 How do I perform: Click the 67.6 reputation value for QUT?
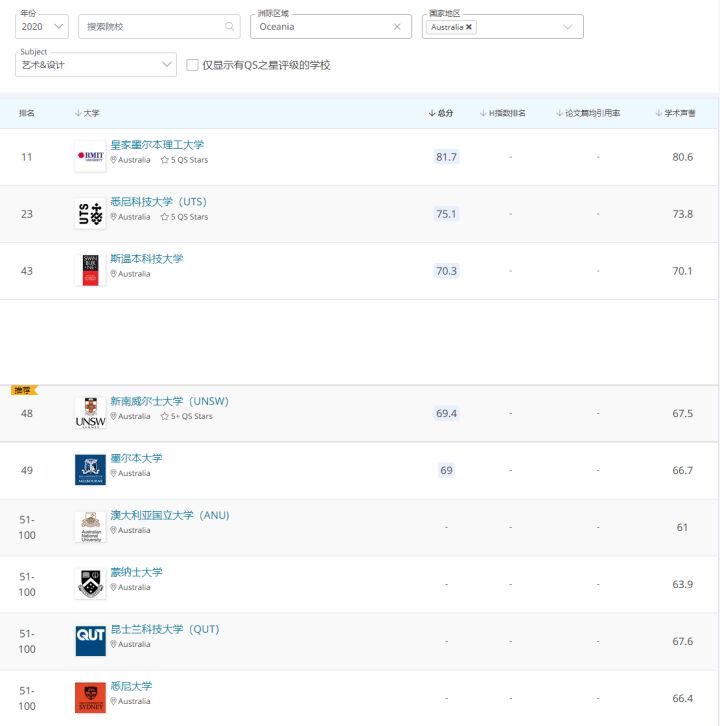pyautogui.click(x=682, y=641)
